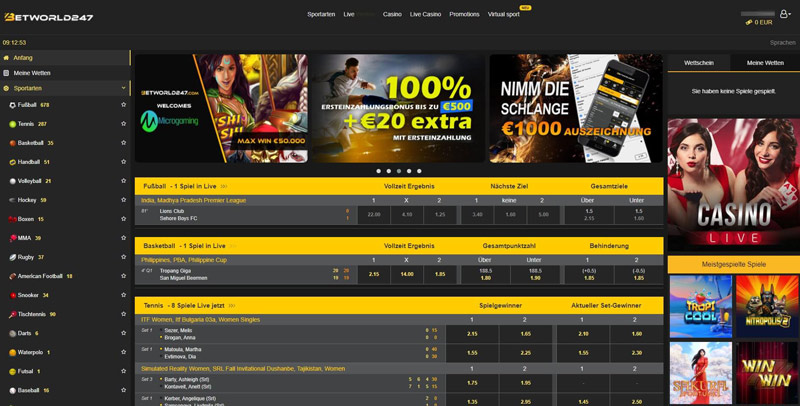The image size is (800, 406).
Task: Open Casino in top navigation
Action: pyautogui.click(x=392, y=14)
